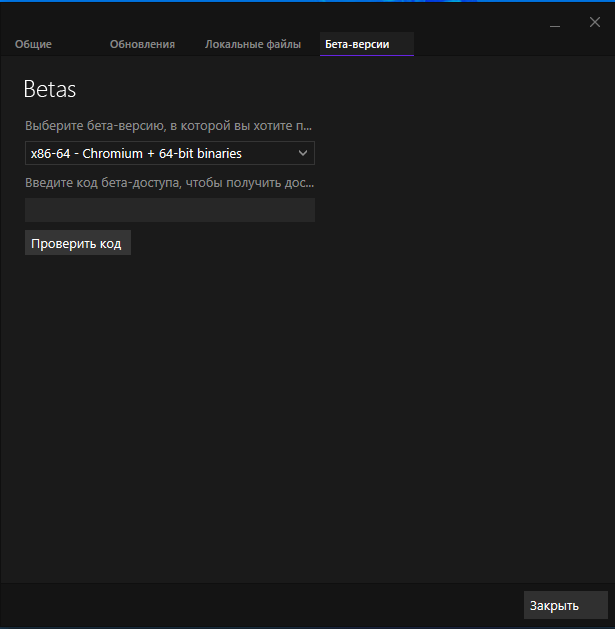
Task: Close the window with the X icon
Action: tap(594, 22)
